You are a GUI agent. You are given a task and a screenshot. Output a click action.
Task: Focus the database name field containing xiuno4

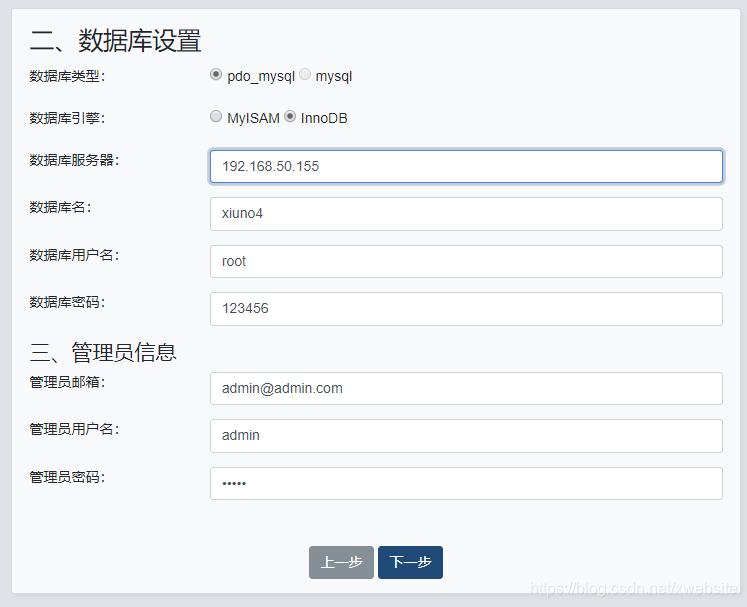click(x=466, y=214)
